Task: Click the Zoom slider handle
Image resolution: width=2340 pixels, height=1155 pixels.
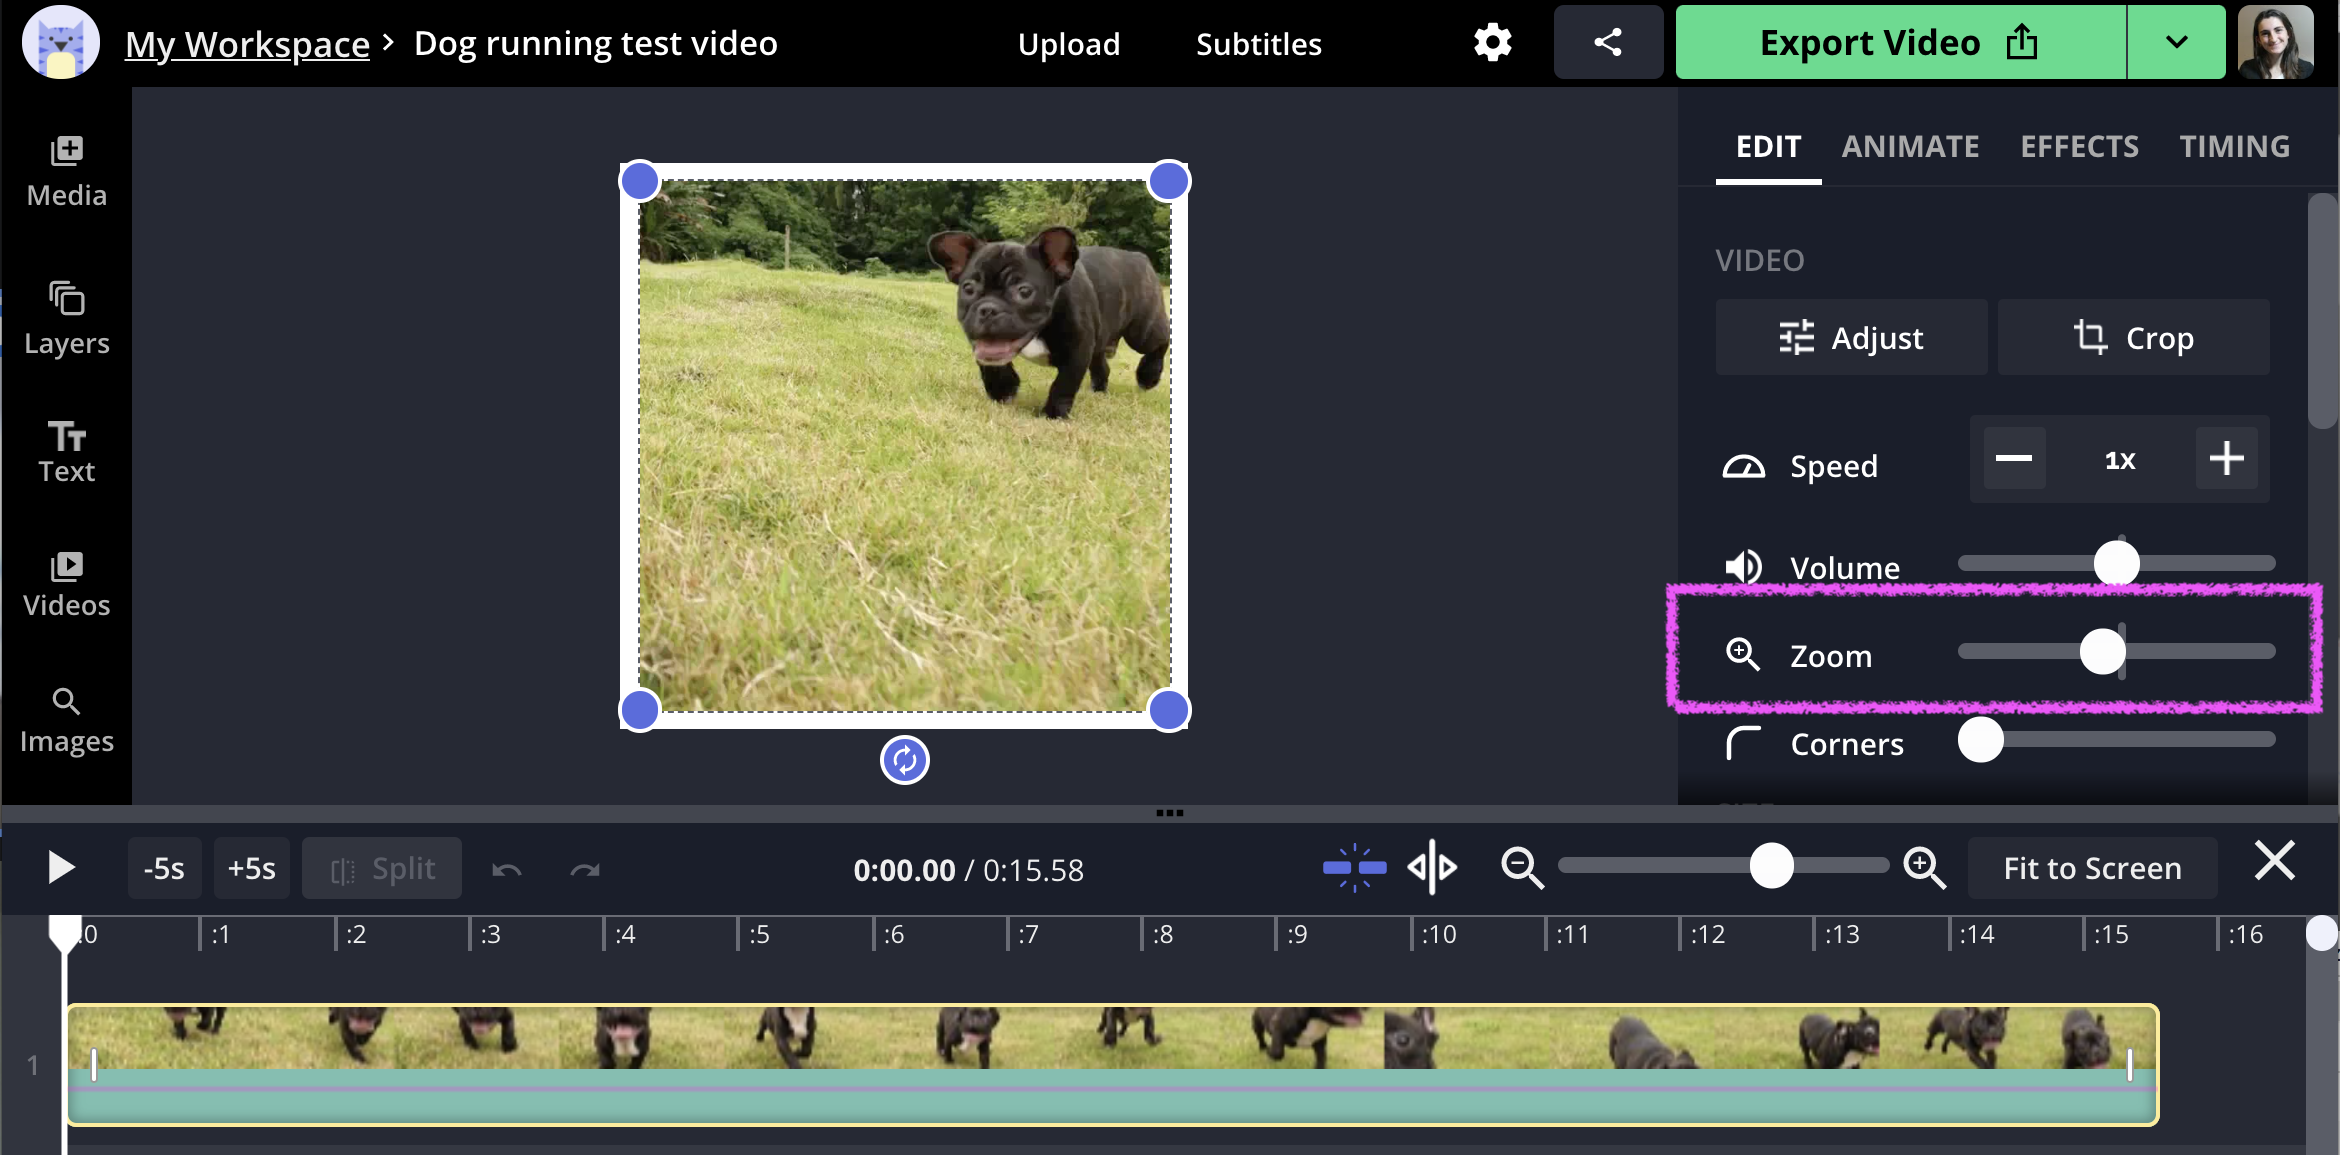Action: pos(2102,652)
